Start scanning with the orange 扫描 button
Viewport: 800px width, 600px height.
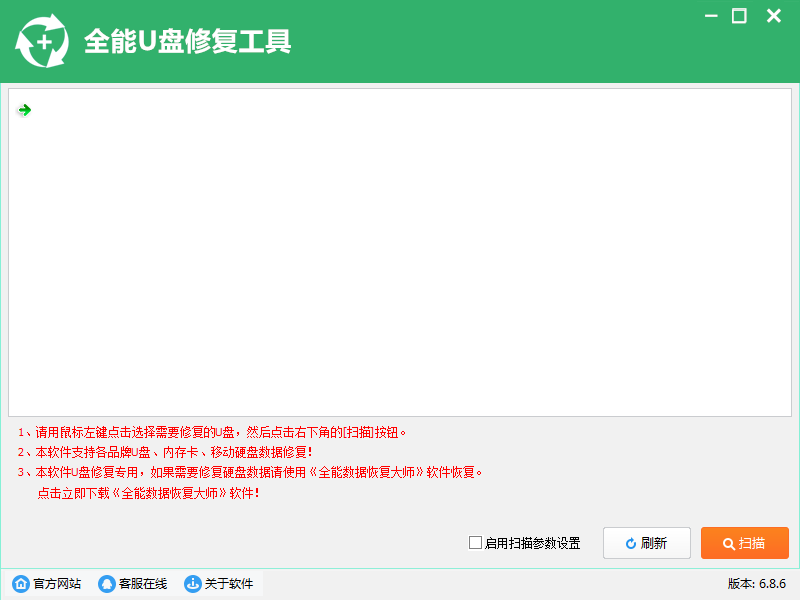coord(744,543)
